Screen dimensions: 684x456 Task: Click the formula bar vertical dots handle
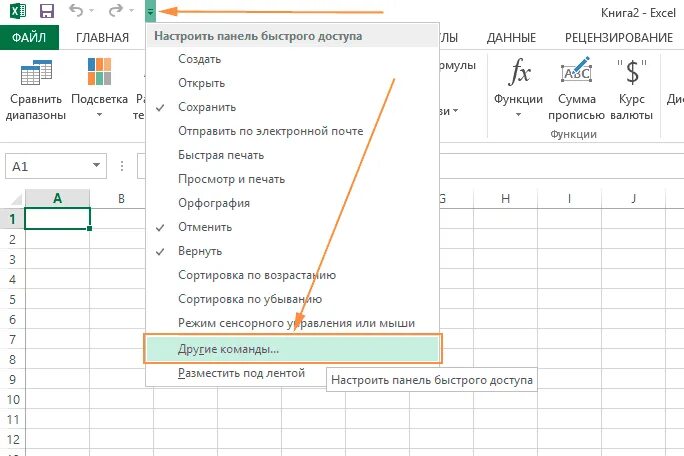tap(122, 166)
